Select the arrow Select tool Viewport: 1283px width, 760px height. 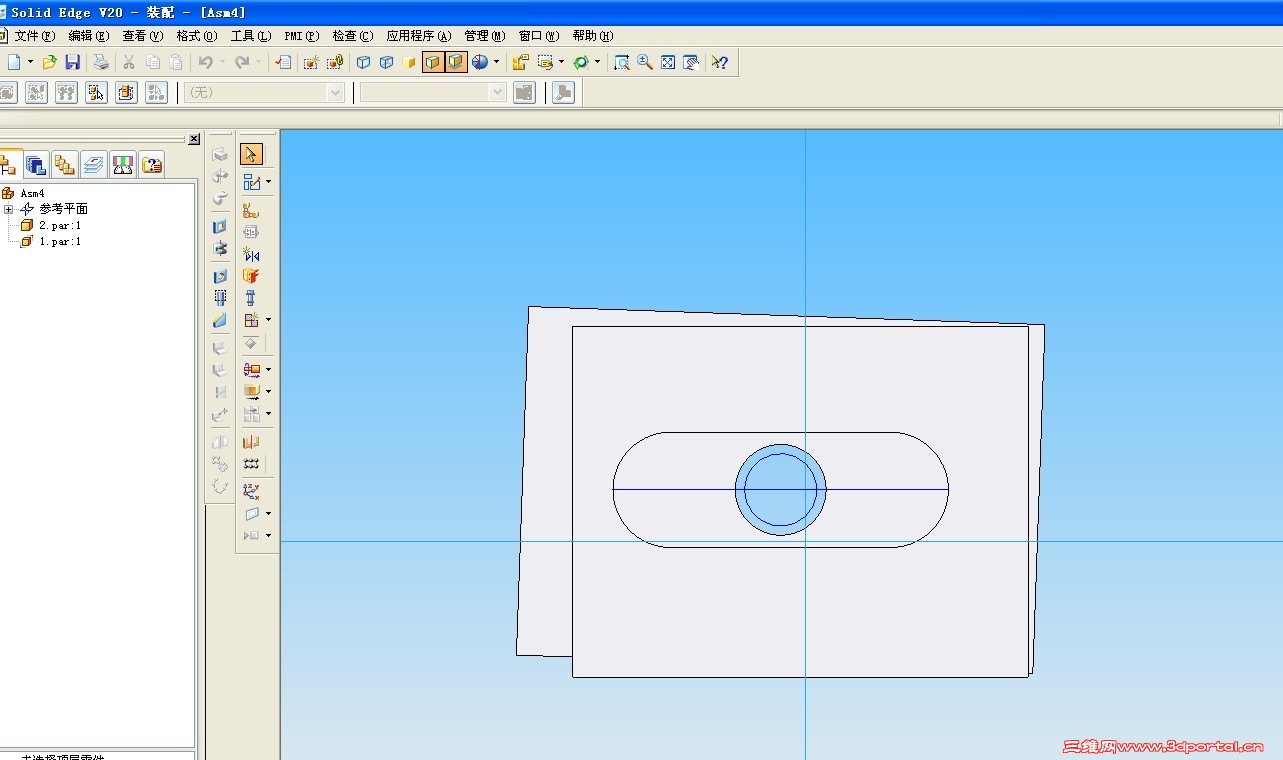click(251, 154)
